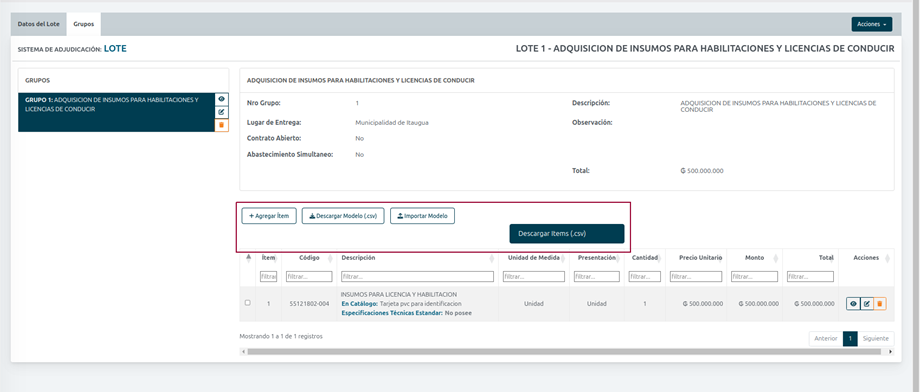Screen dimensions: 920x392
Task: Click the LOTE adjudication system label
Action: point(115,49)
